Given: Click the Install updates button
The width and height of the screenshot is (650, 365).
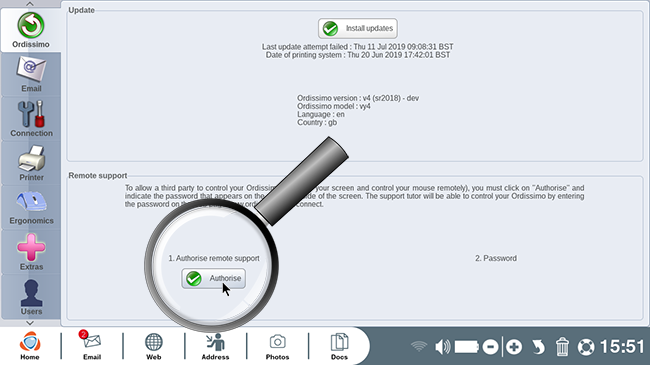Looking at the screenshot, I should coord(358,28).
